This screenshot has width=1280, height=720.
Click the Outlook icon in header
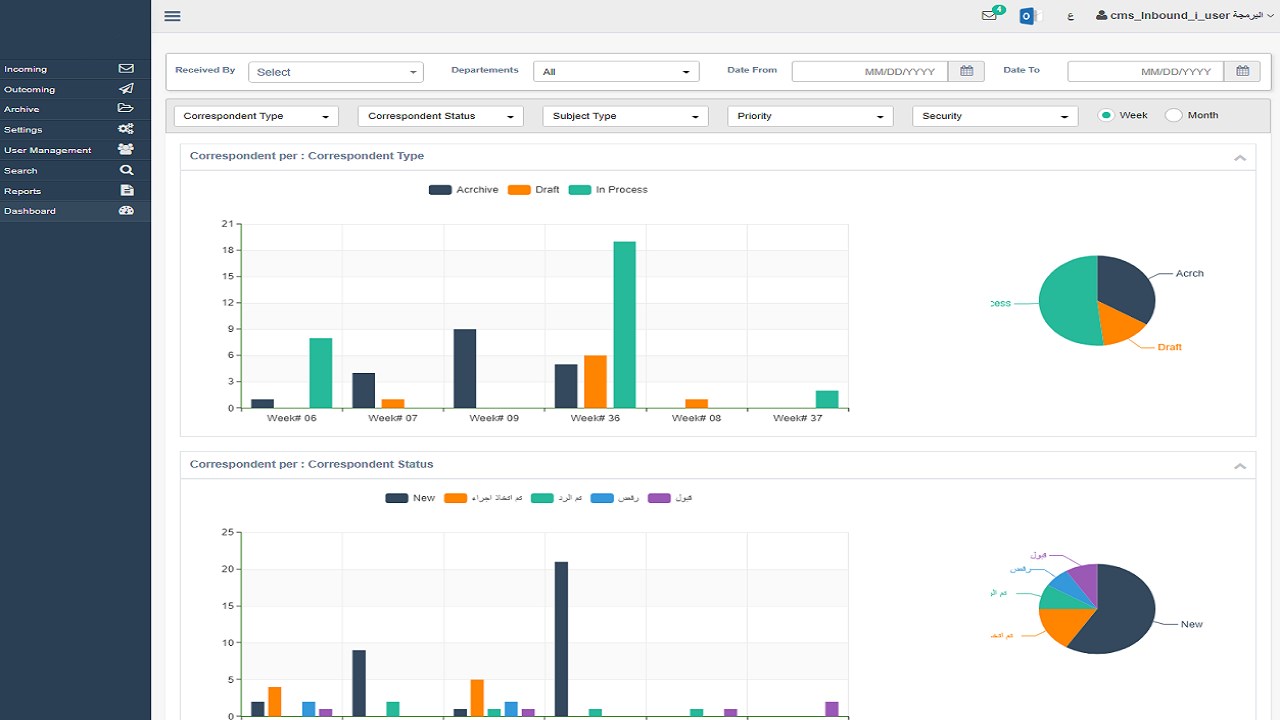coord(1027,16)
